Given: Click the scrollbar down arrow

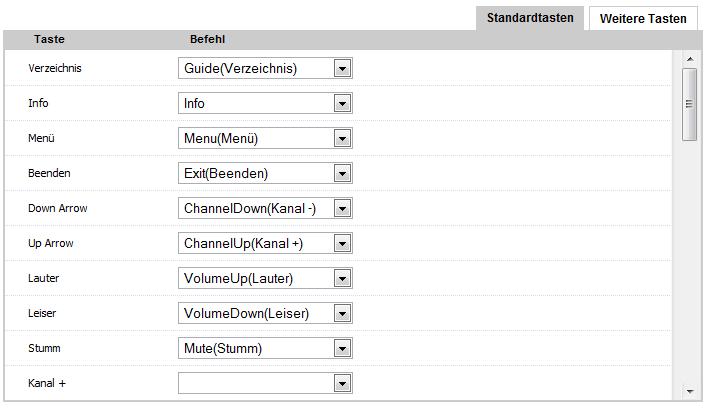Looking at the screenshot, I should click(690, 390).
